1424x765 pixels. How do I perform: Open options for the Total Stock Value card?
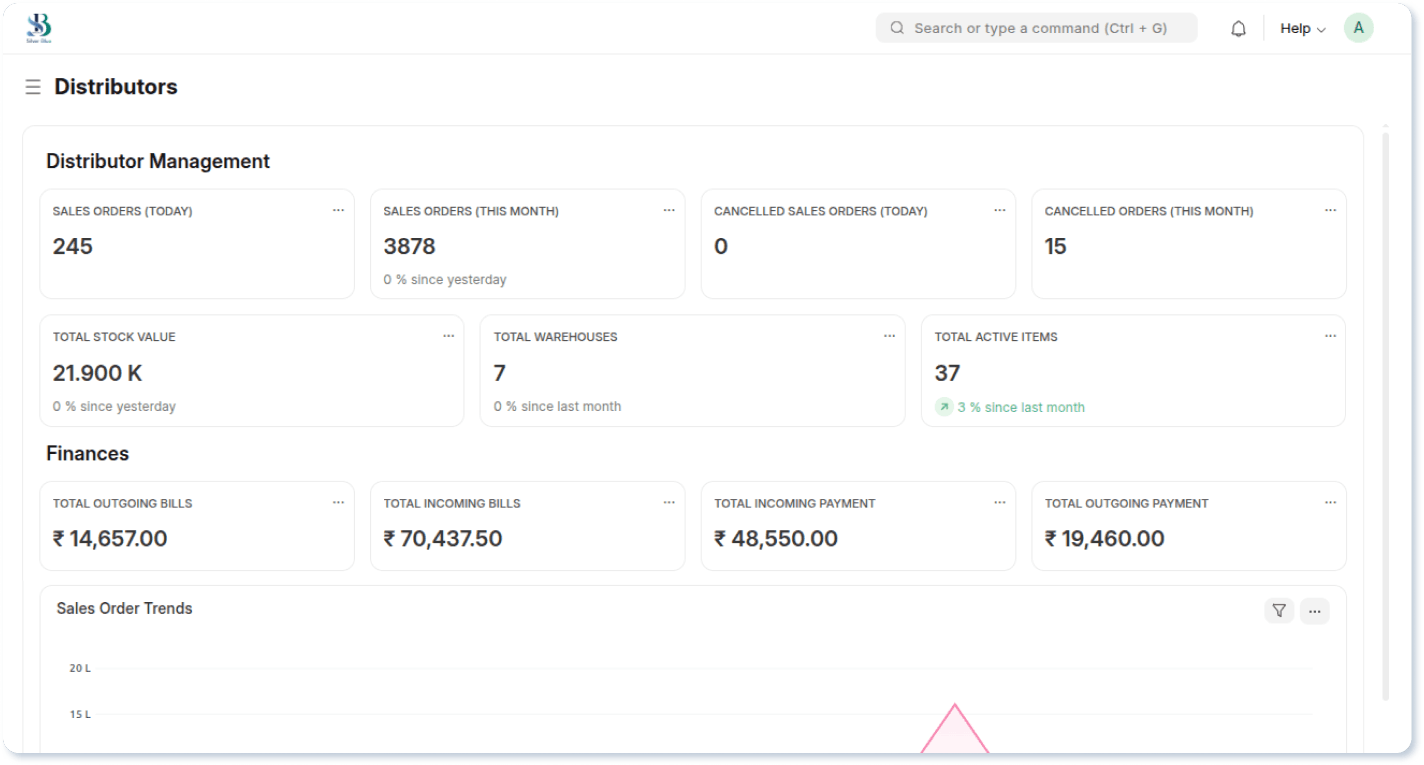[x=448, y=336]
